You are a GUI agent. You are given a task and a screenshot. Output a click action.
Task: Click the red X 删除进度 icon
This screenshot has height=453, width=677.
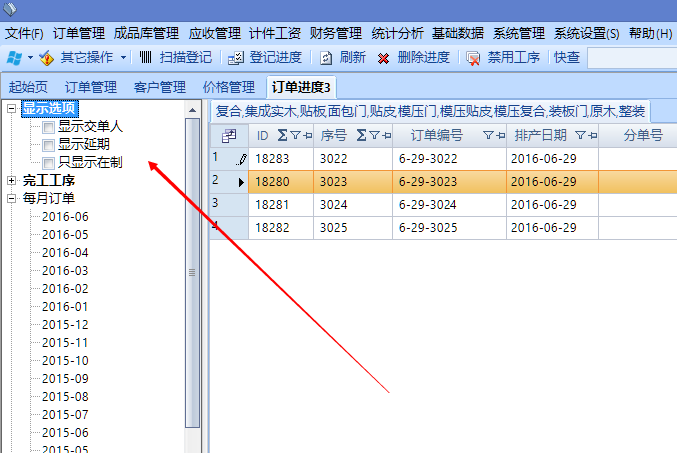pyautogui.click(x=383, y=58)
